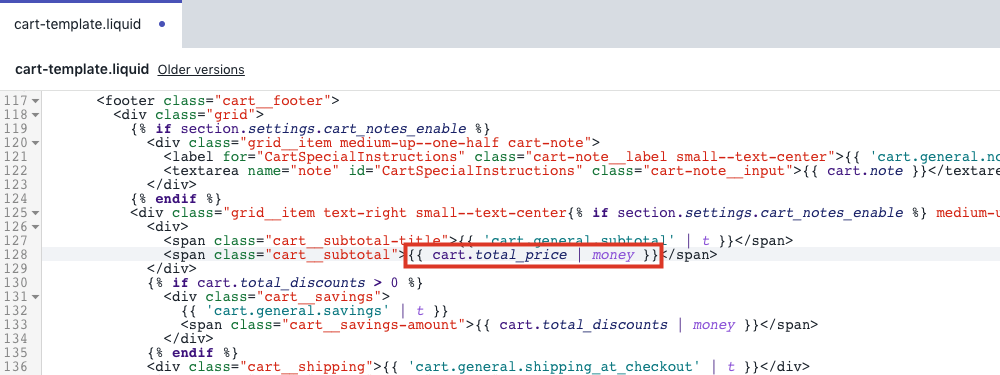Click line number 119 in gutter

point(15,129)
